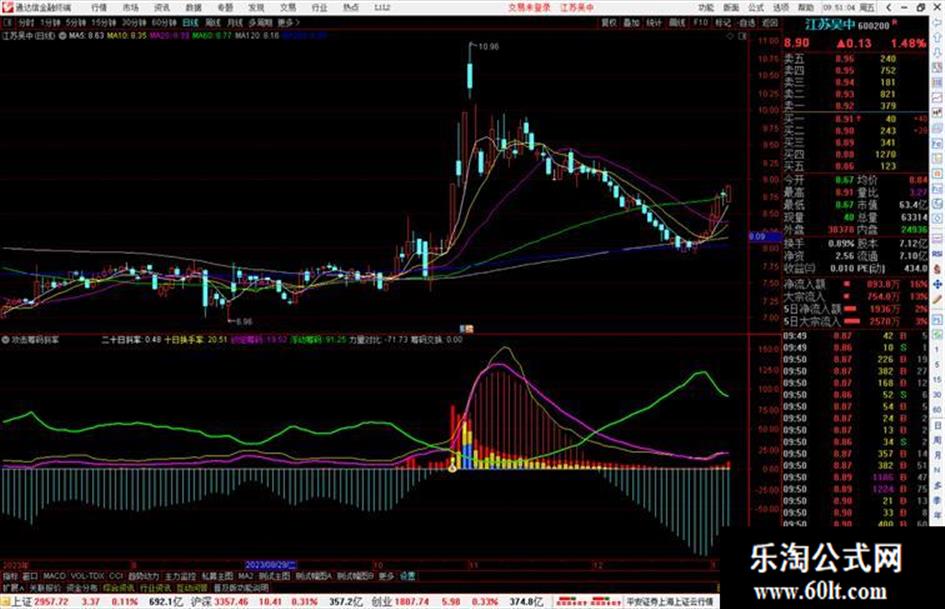945x609 pixels.
Task: Open the 画线 drawing tools
Action: (x=677, y=22)
